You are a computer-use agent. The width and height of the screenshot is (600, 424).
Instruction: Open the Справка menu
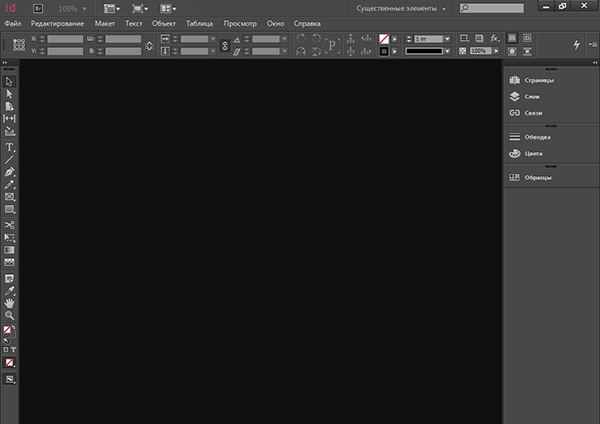coord(307,24)
